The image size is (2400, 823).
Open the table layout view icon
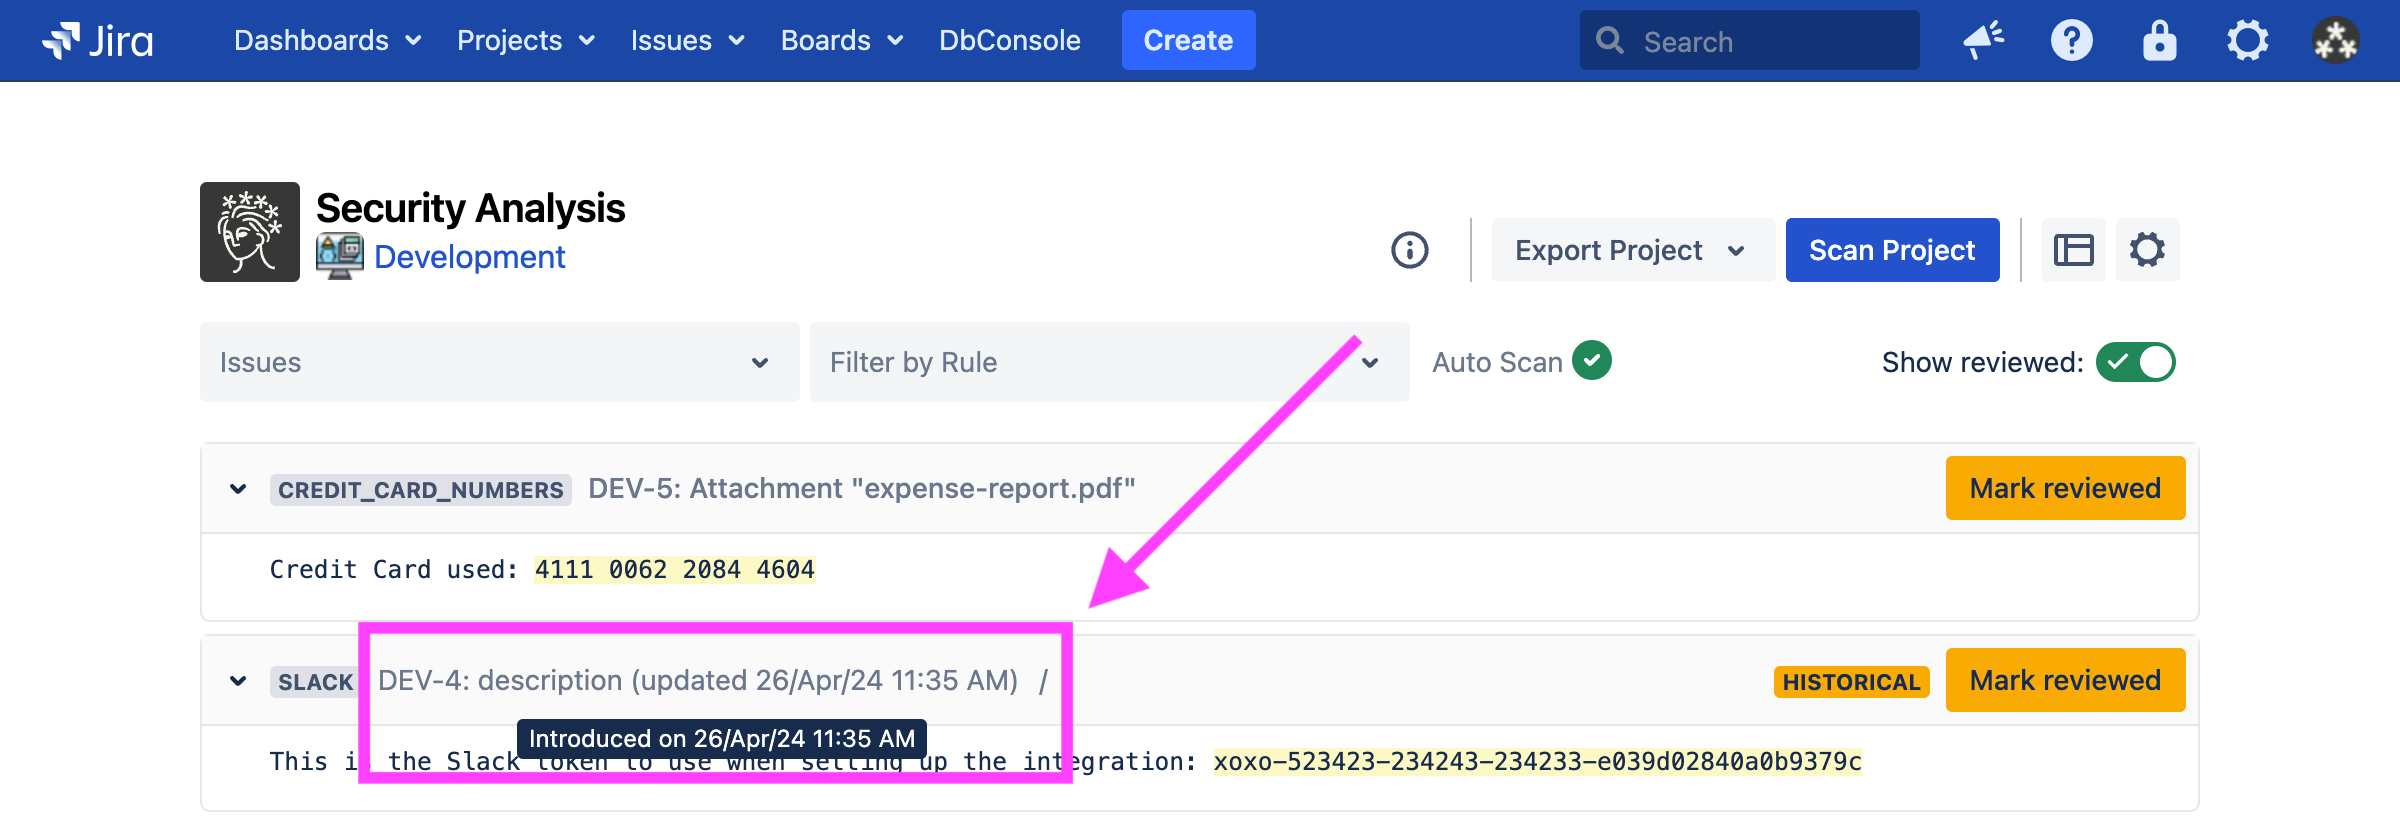pos(2073,250)
